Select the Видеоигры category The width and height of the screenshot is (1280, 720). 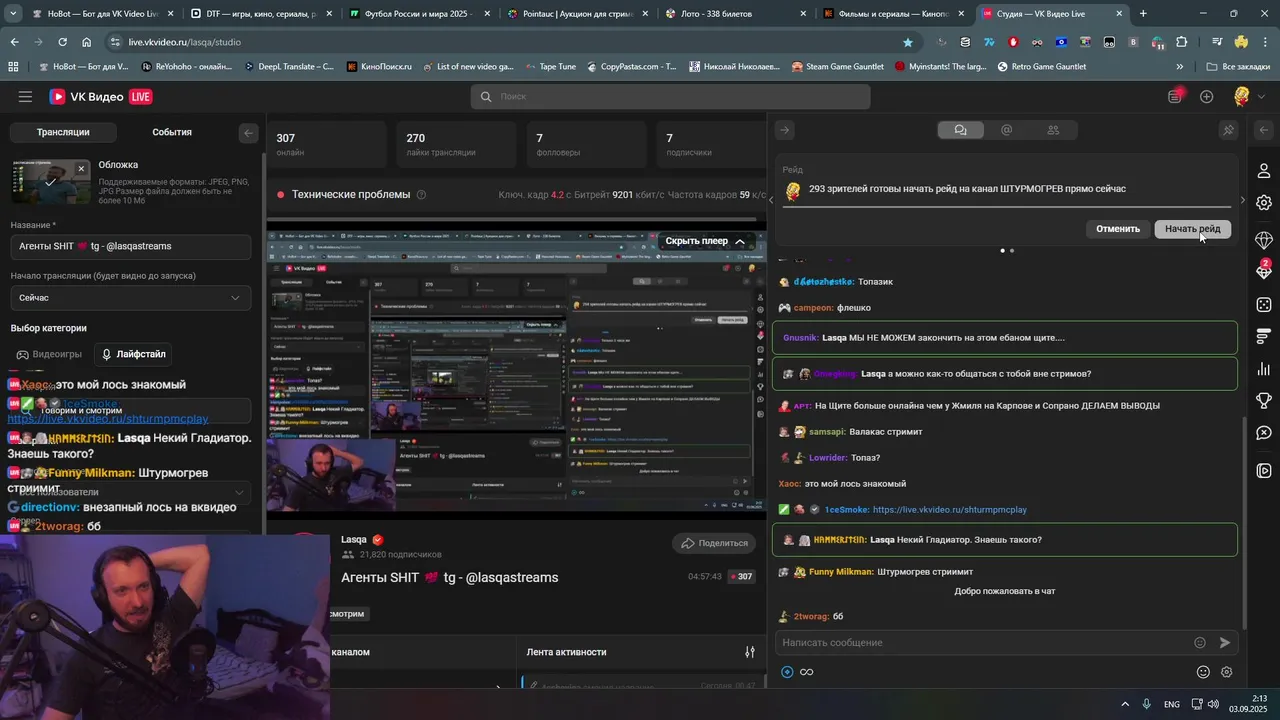pyautogui.click(x=50, y=354)
